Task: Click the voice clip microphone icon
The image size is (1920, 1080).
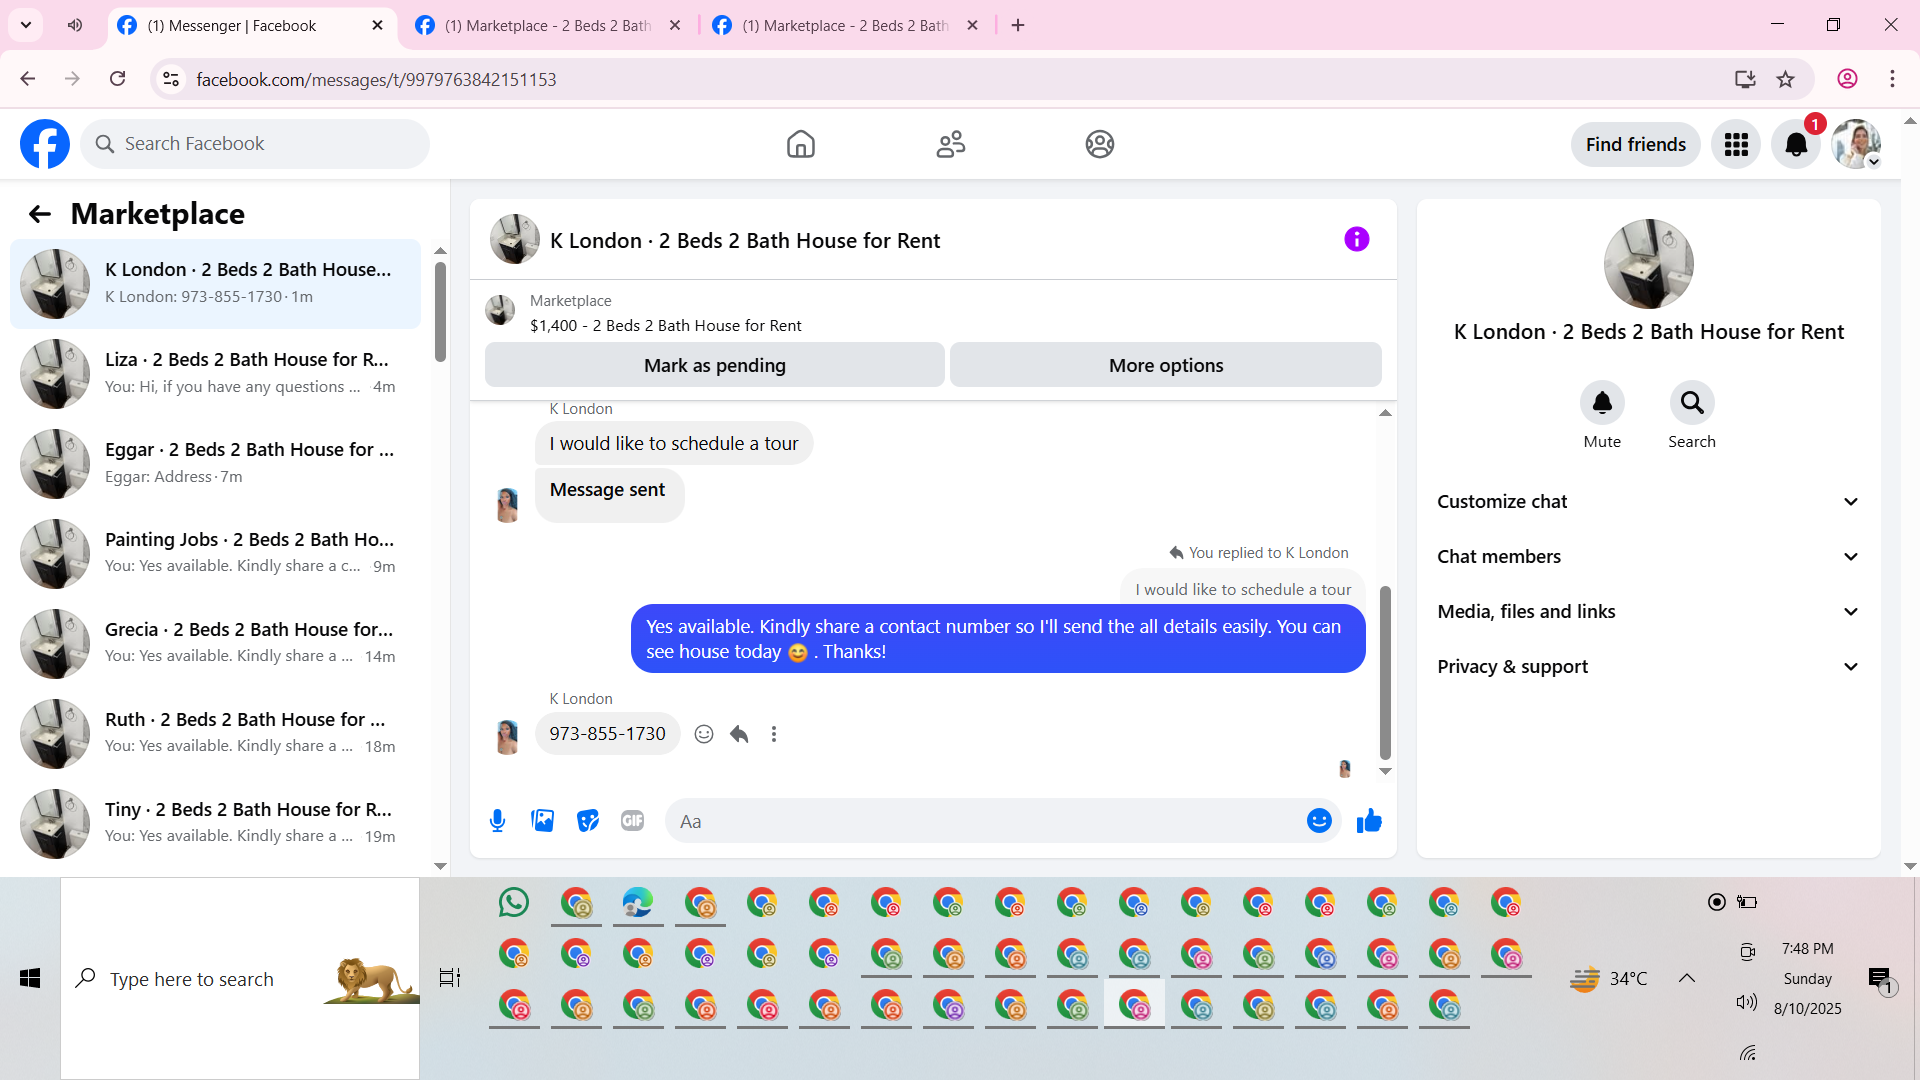Action: click(497, 821)
